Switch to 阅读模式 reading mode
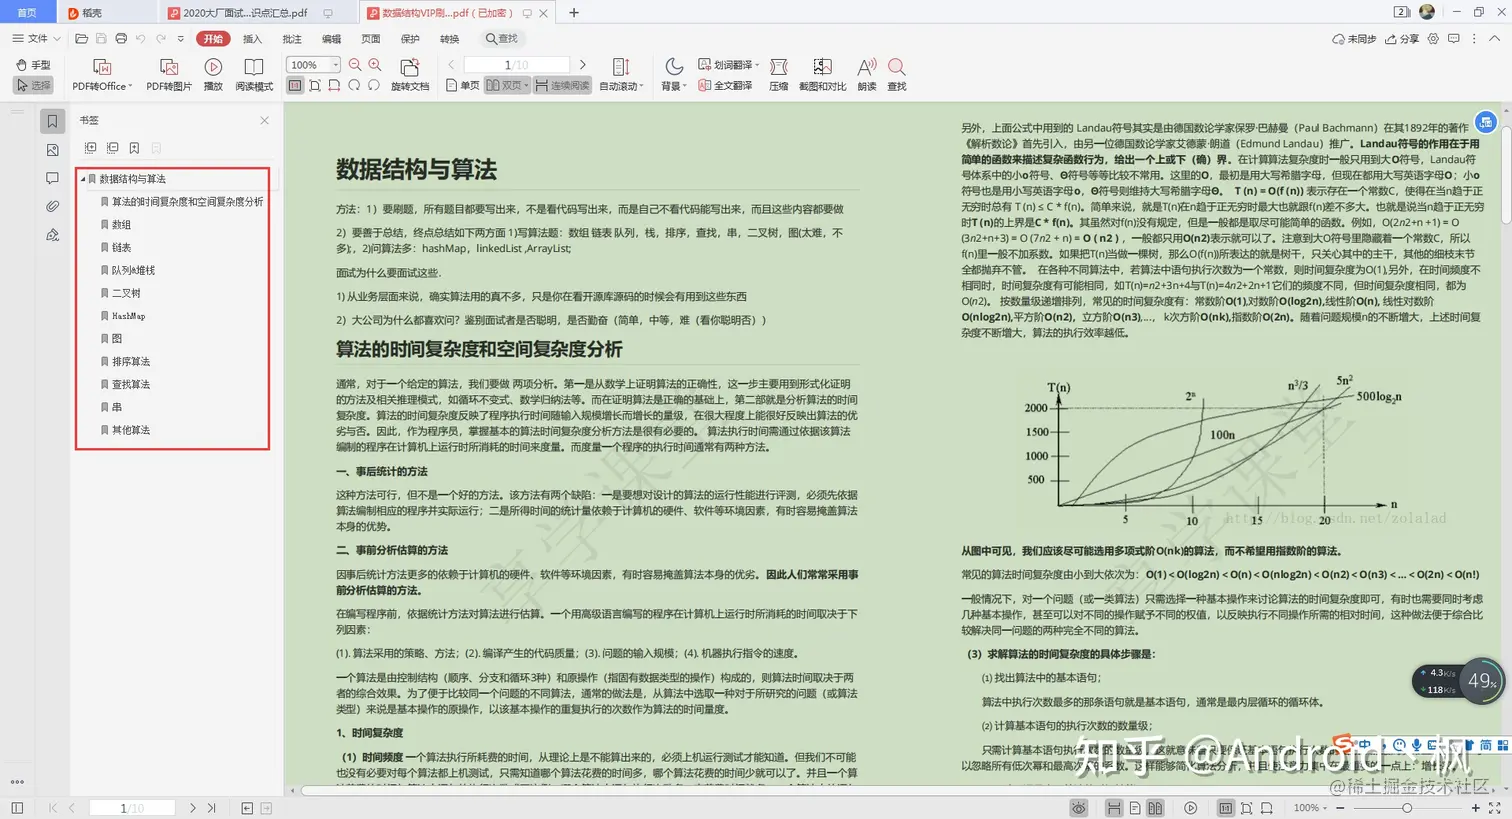Viewport: 1512px width, 819px height. 254,75
